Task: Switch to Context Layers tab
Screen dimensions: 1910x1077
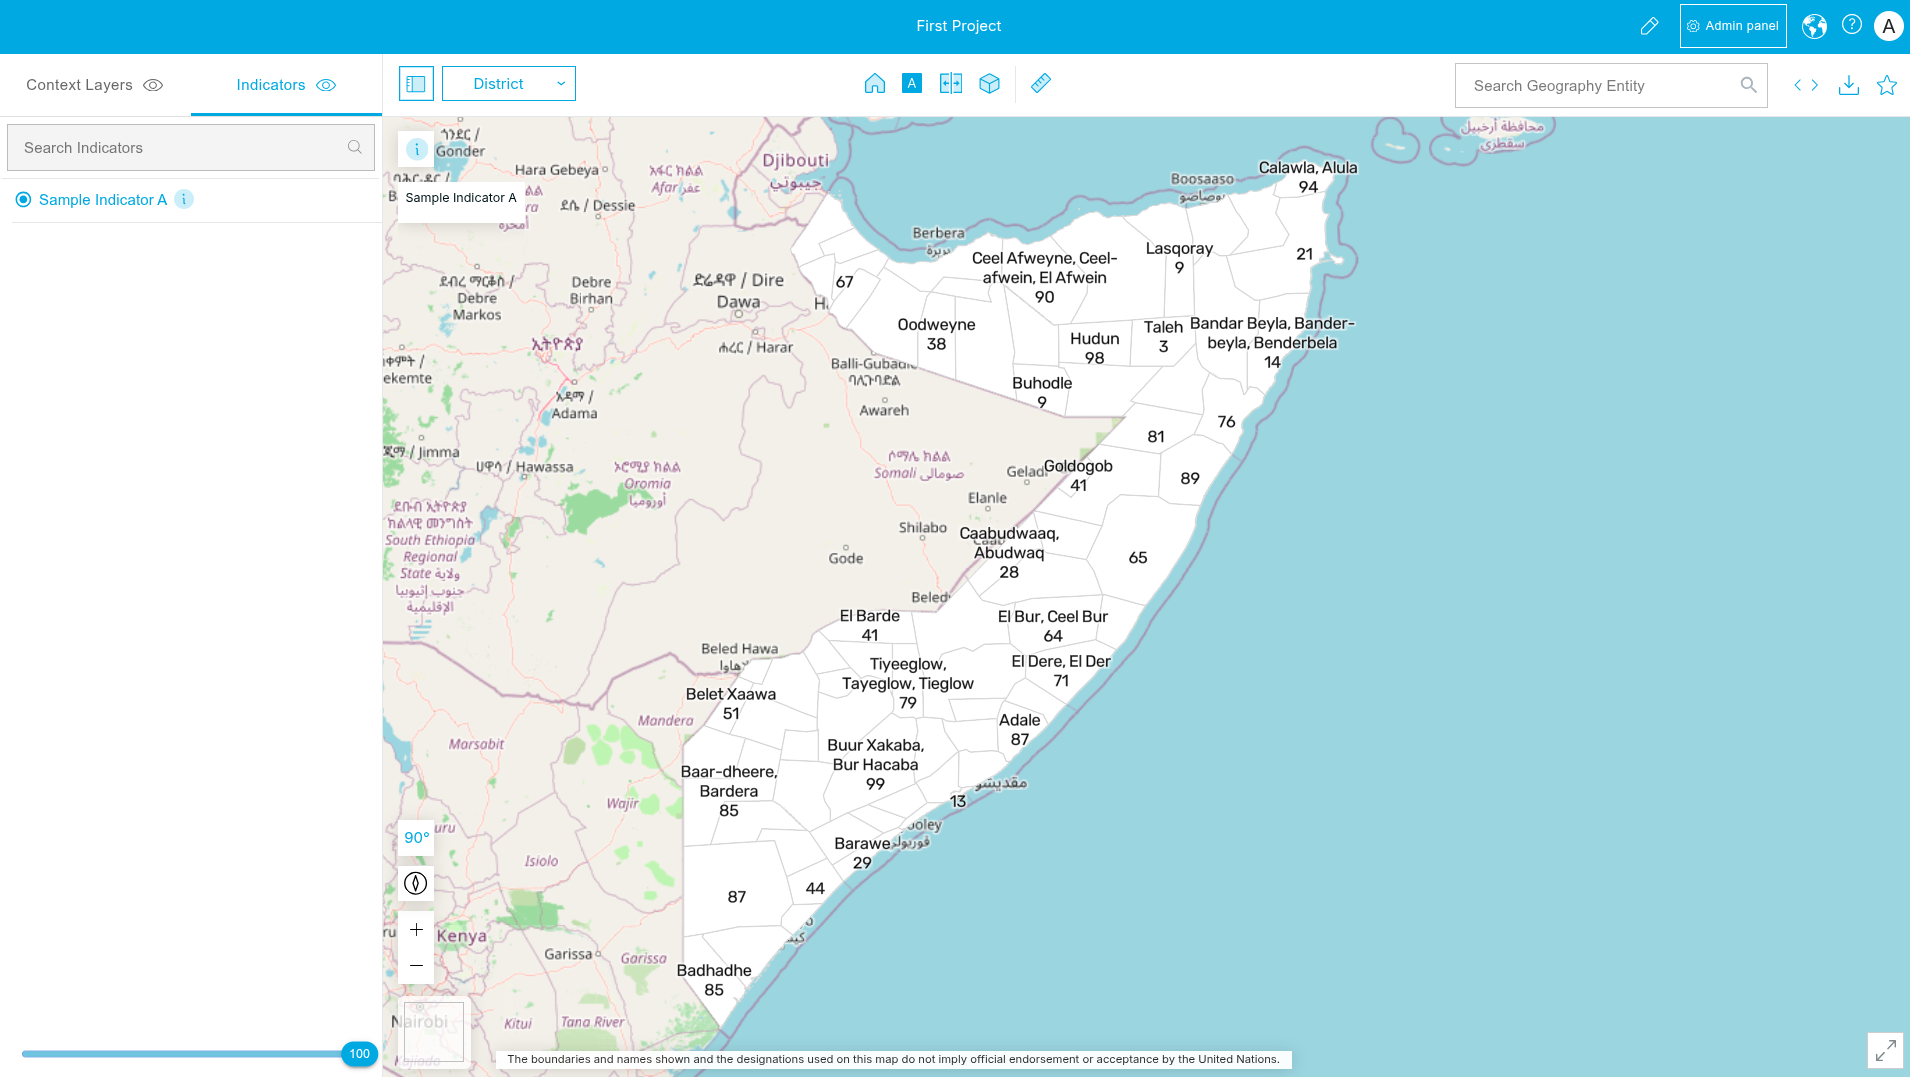Action: [x=79, y=85]
